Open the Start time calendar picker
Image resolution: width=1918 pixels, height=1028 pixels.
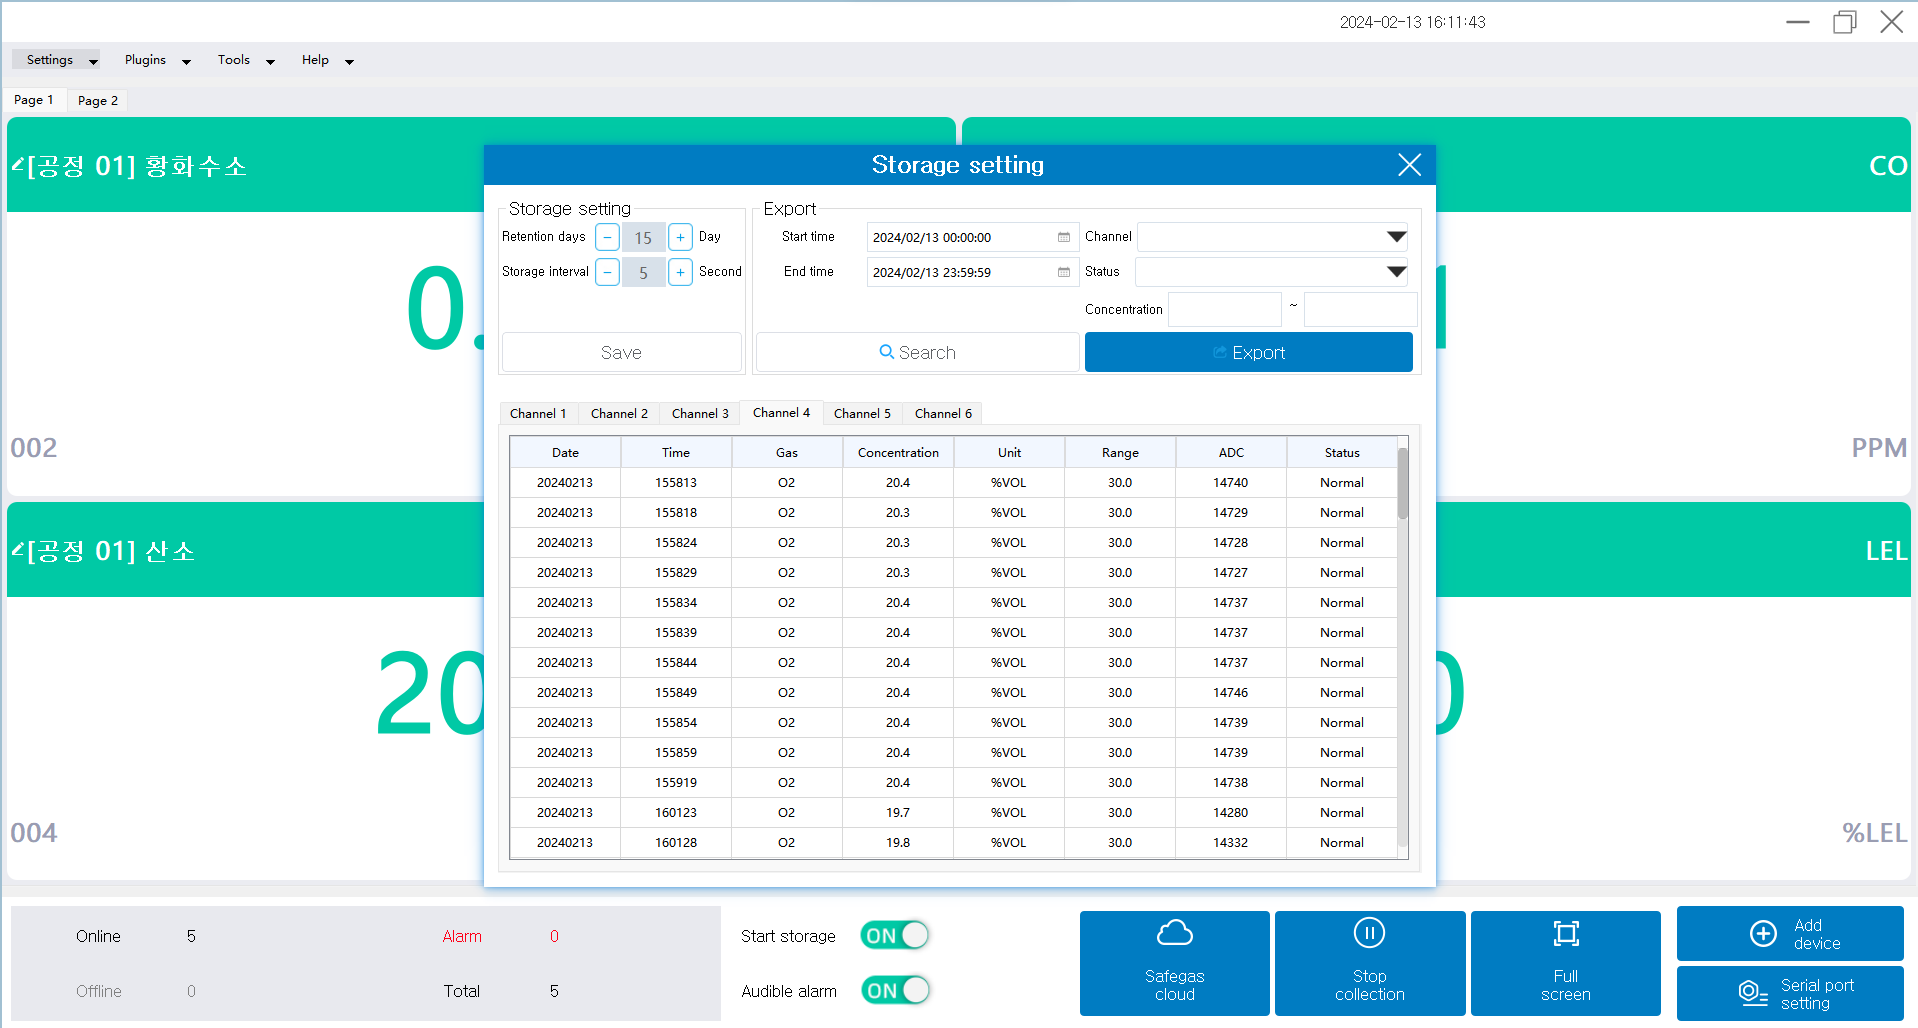click(1064, 238)
